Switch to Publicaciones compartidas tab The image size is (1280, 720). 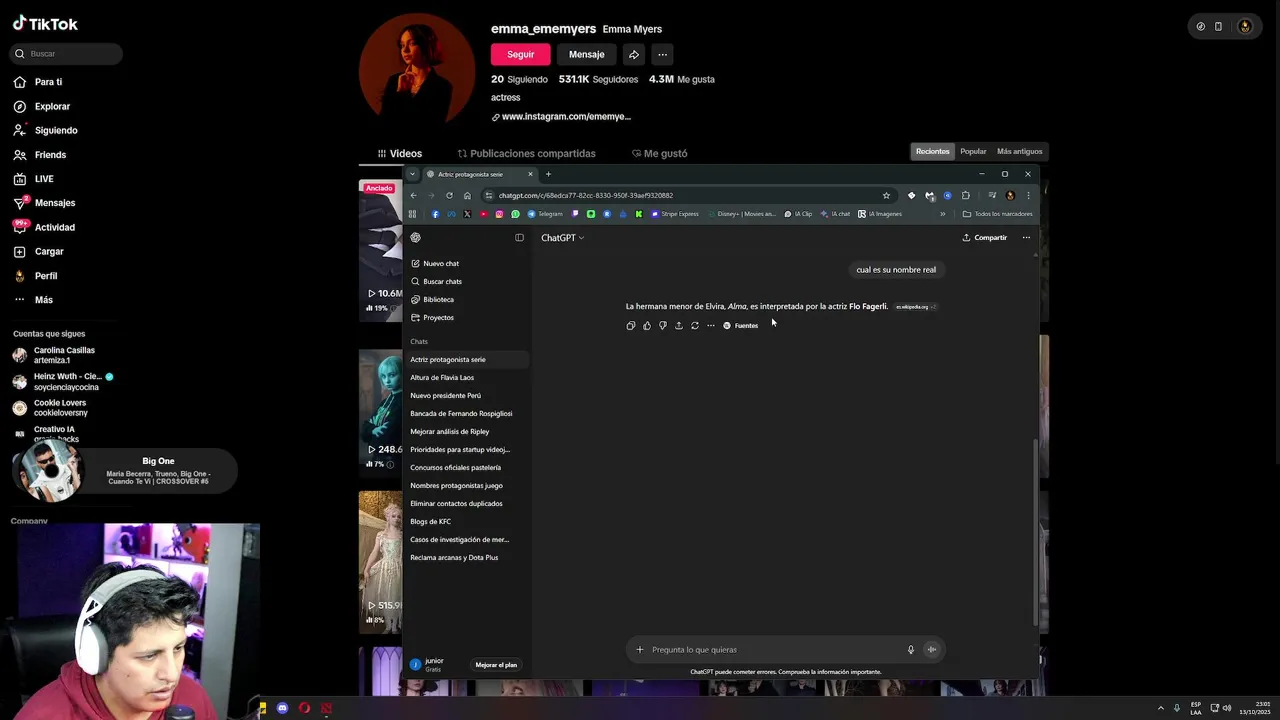(527, 154)
